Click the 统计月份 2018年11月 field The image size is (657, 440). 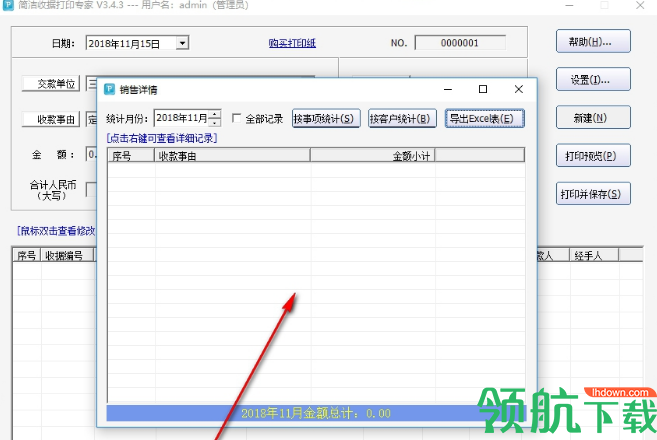click(182, 118)
